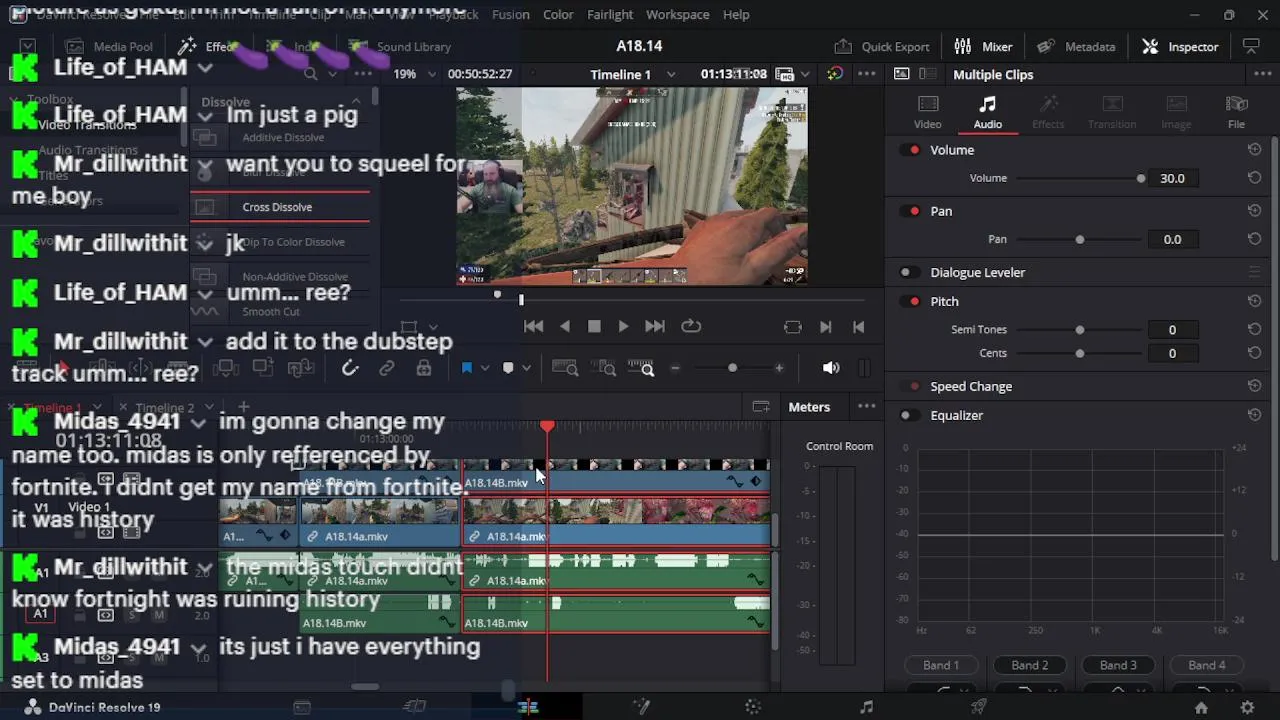Image resolution: width=1280 pixels, height=720 pixels.
Task: Open the Fusion menu
Action: [511, 15]
